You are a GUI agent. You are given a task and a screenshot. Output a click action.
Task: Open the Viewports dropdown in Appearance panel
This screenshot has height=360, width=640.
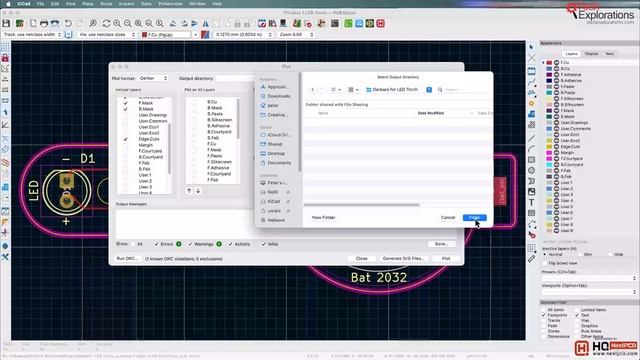[589, 292]
